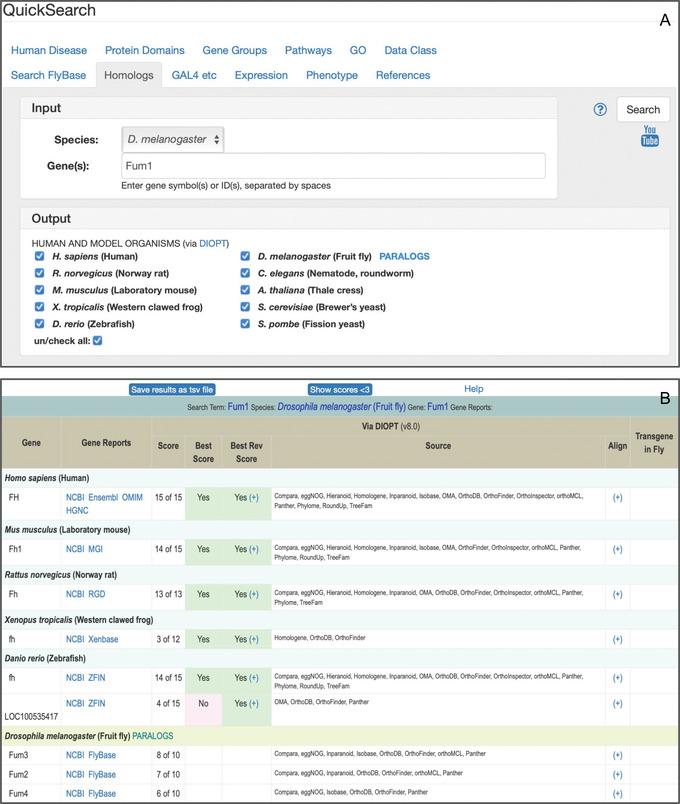Switch to the Gene Groups tab

tap(234, 50)
